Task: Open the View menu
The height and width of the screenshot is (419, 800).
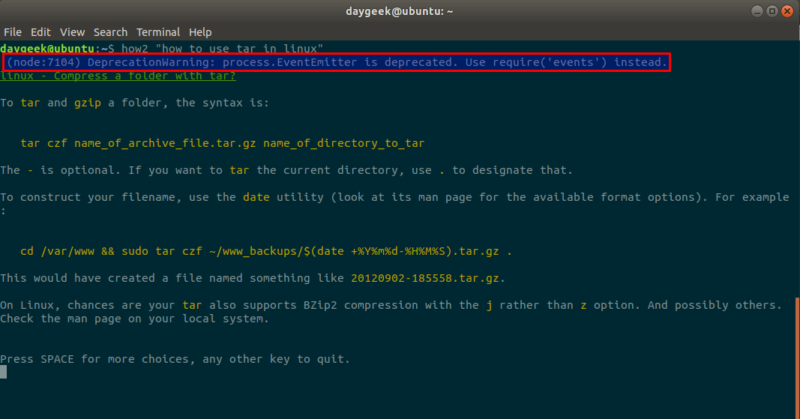Action: pyautogui.click(x=72, y=32)
